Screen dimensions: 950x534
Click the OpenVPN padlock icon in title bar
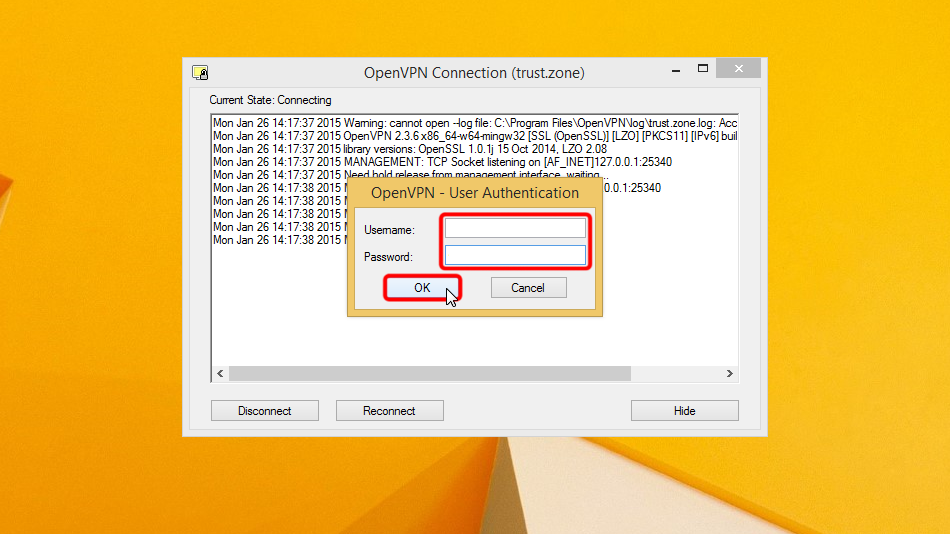[x=200, y=72]
